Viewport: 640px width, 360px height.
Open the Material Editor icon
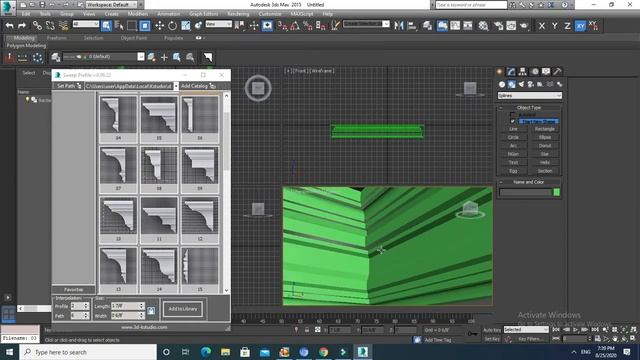(x=483, y=26)
